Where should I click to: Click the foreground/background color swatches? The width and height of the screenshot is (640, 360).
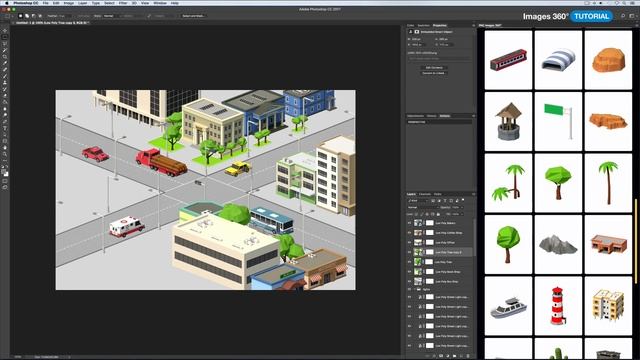point(5,173)
